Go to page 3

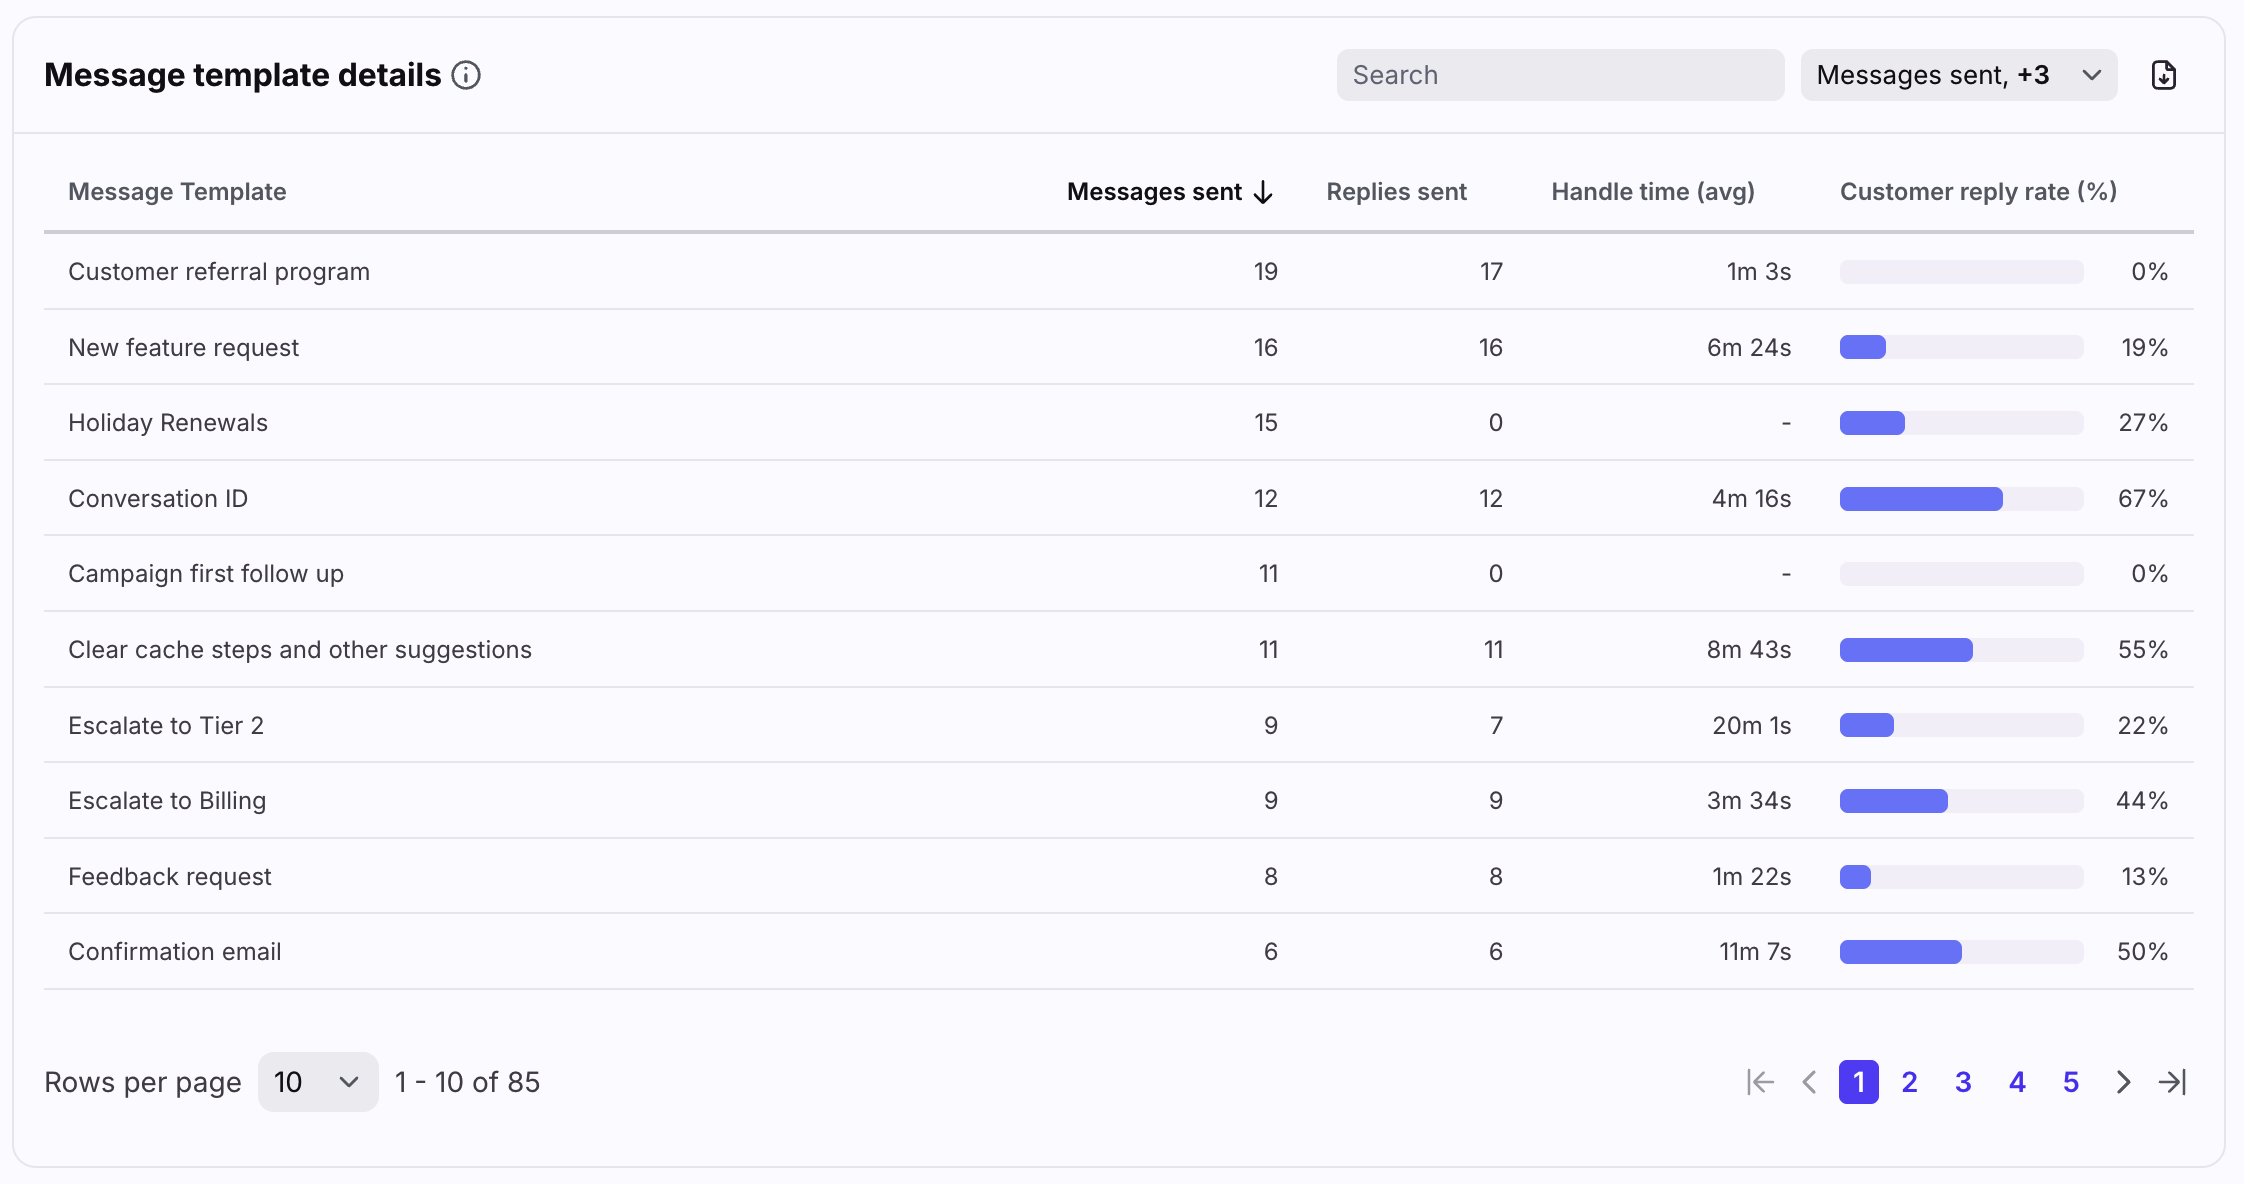[x=1963, y=1082]
